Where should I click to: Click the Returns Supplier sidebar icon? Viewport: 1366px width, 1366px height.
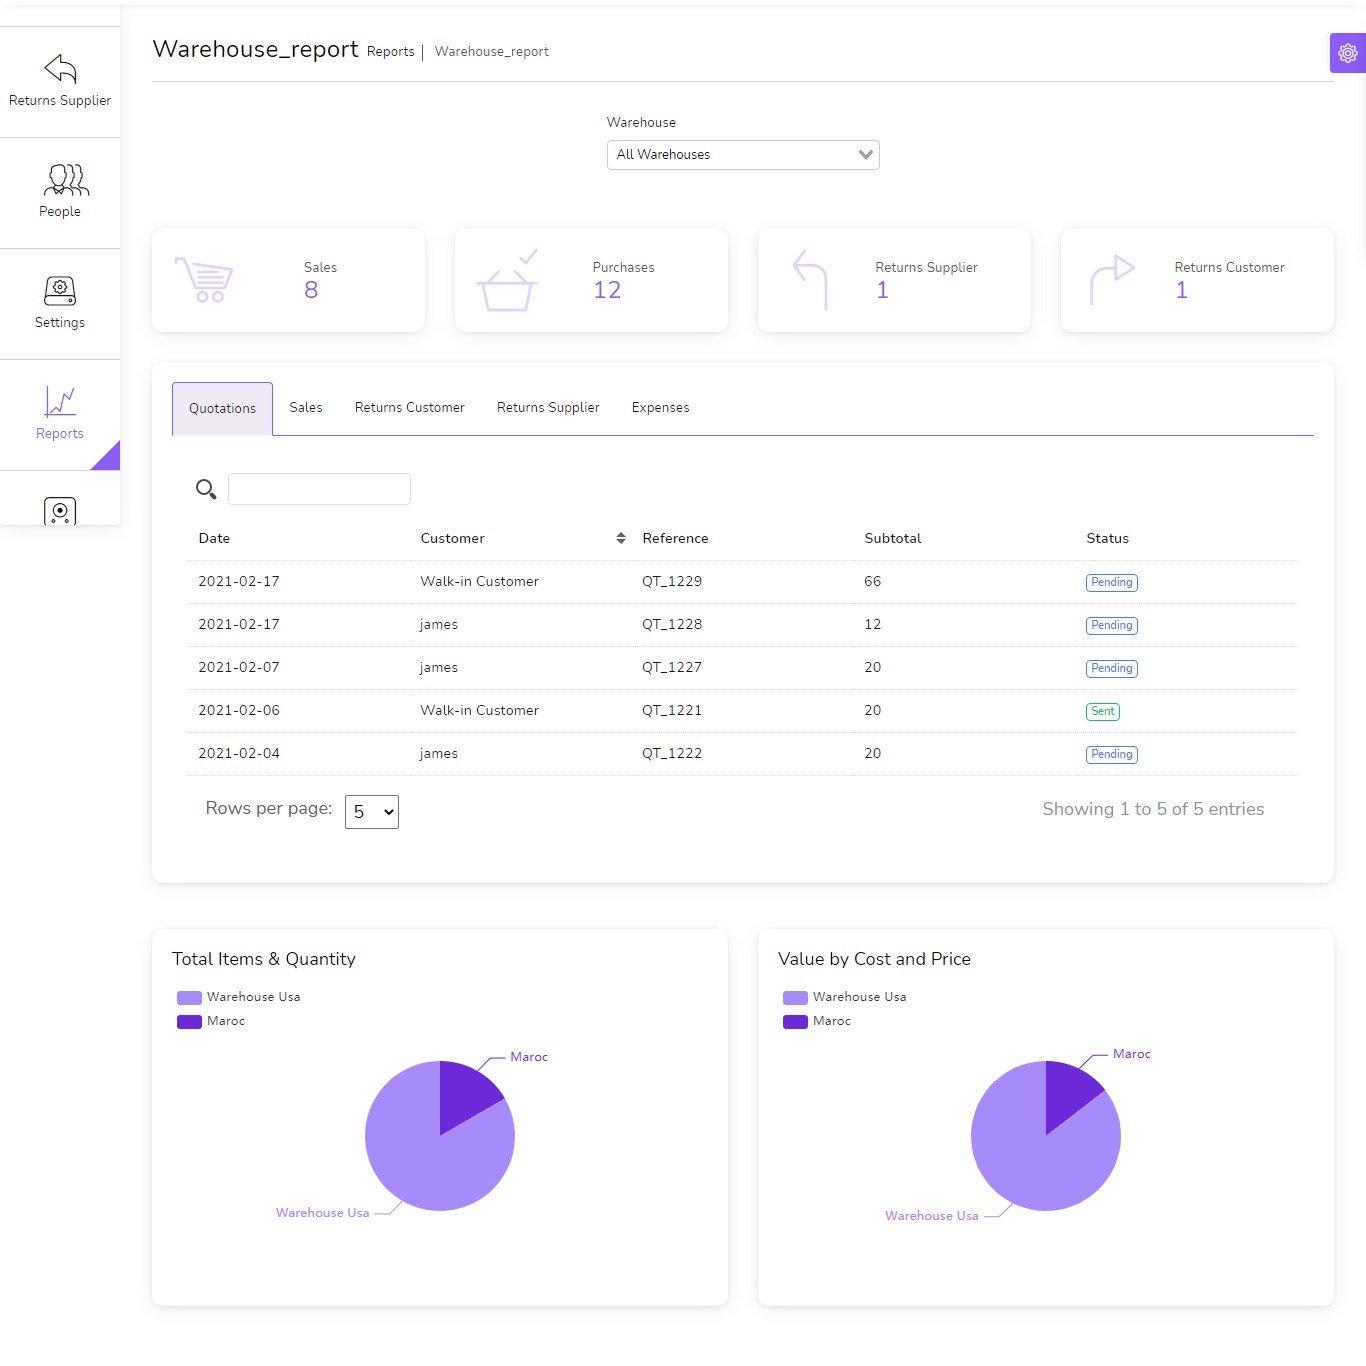60,69
